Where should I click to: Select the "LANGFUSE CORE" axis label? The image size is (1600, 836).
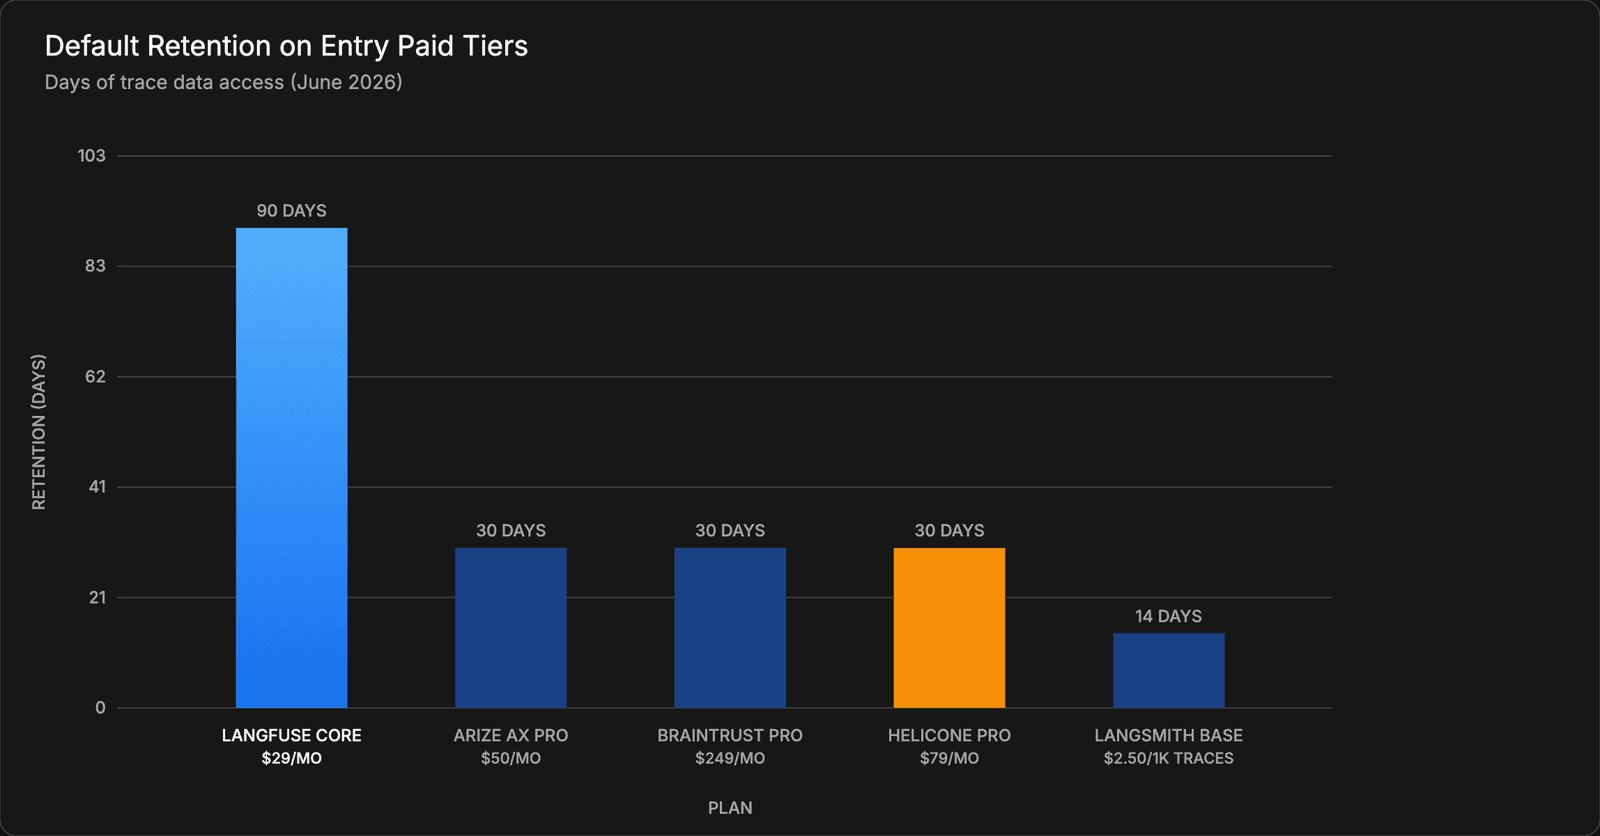click(x=291, y=735)
